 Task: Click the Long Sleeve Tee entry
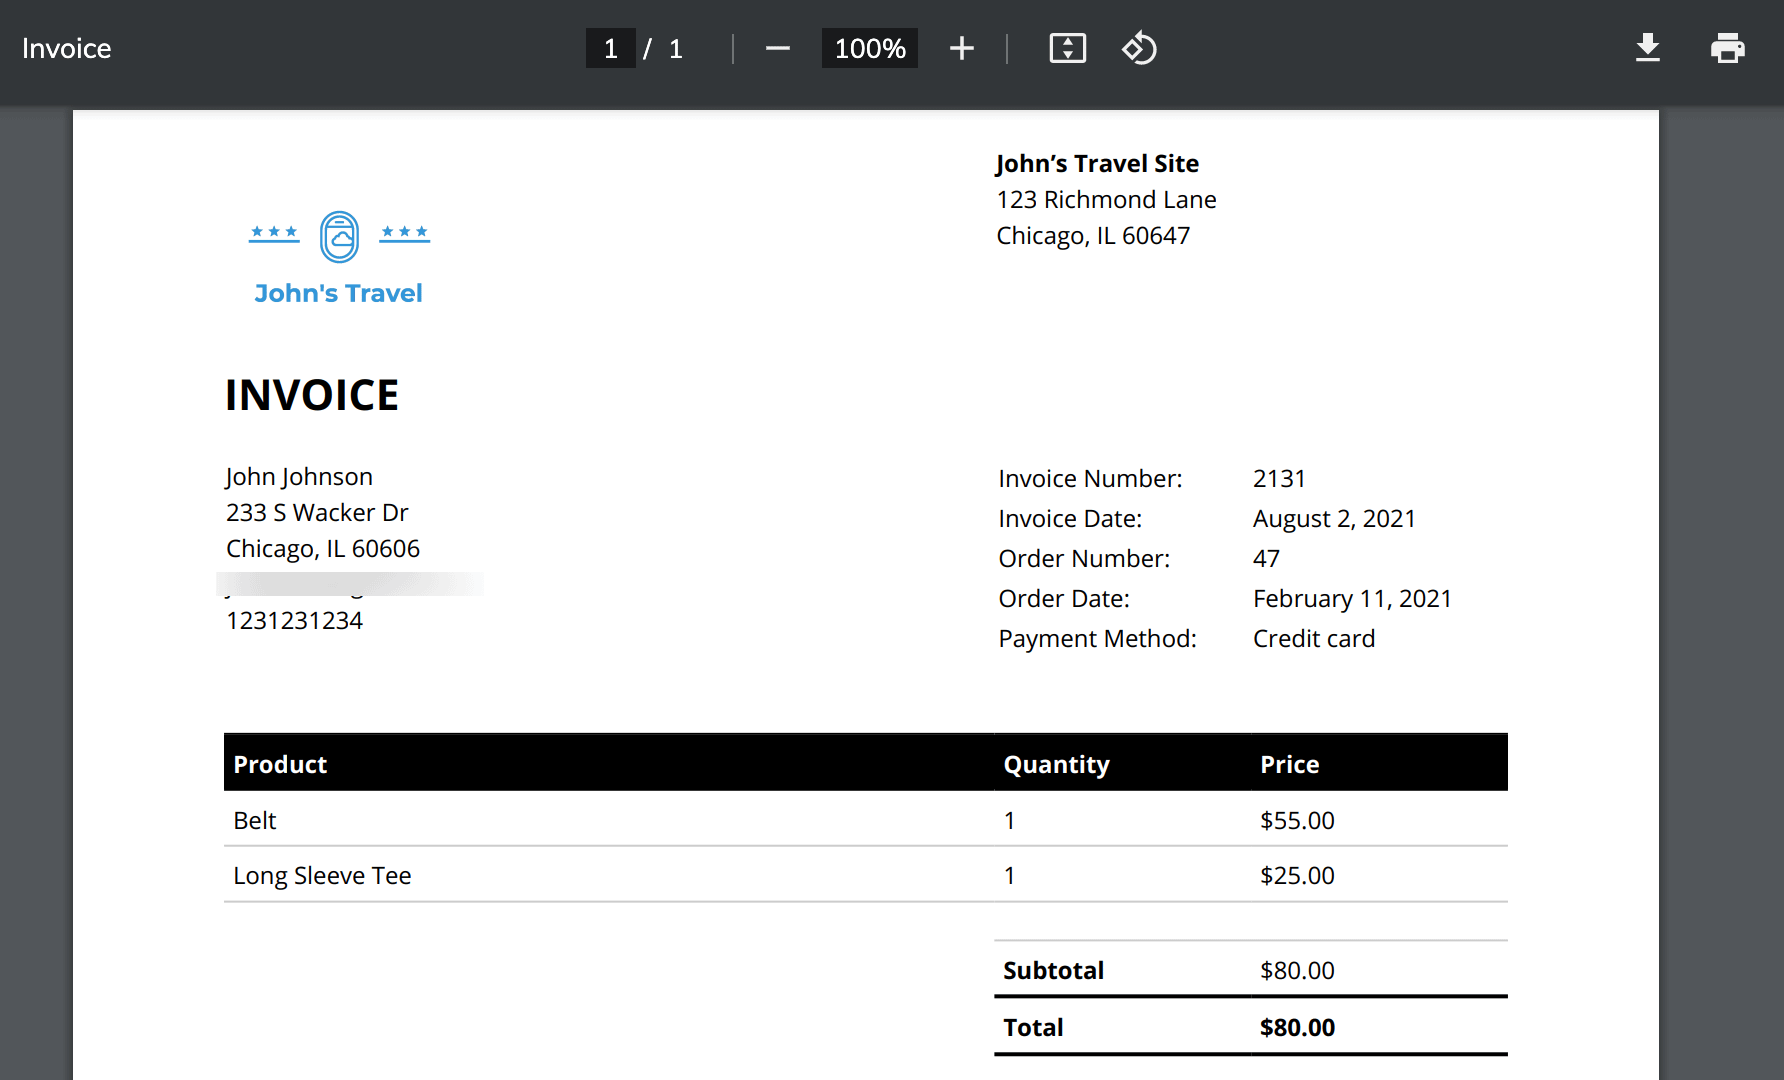pos(322,875)
